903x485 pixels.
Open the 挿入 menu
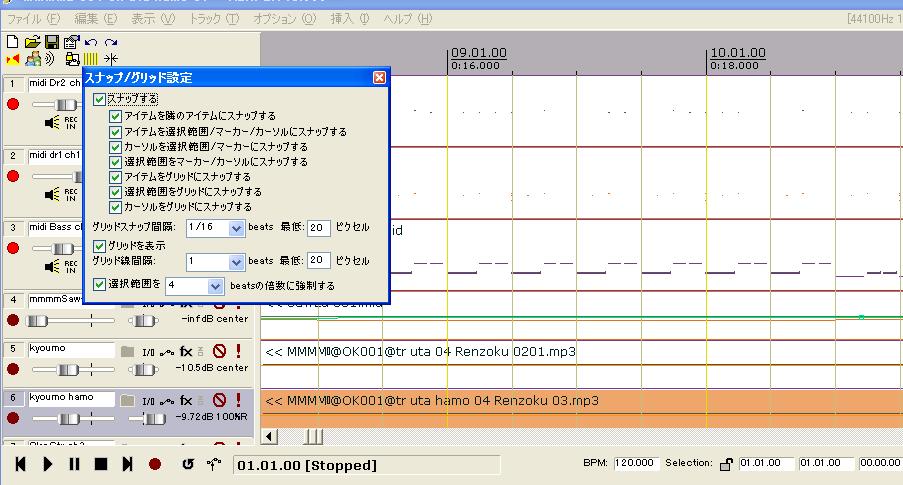[350, 19]
